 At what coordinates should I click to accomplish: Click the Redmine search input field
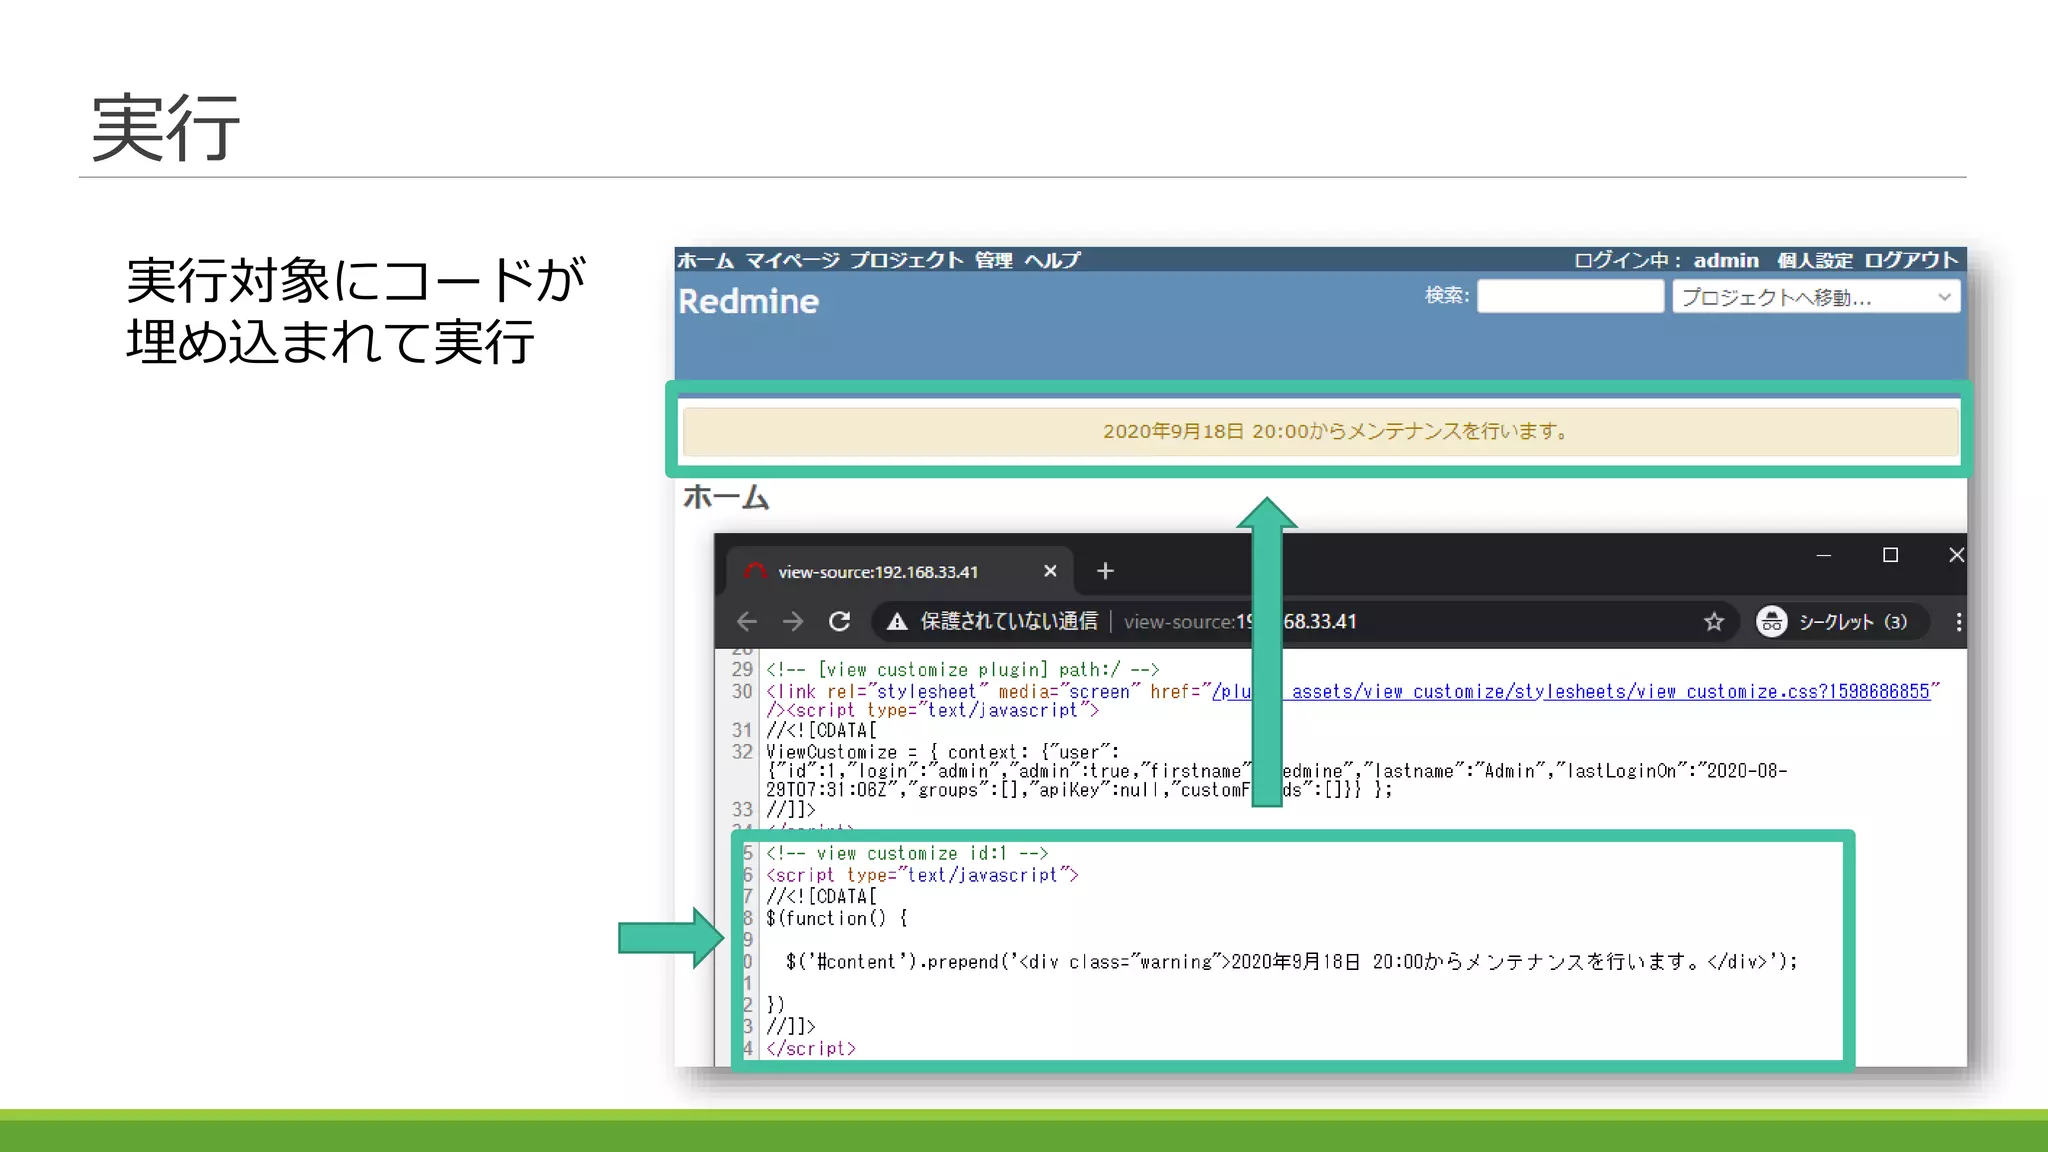(1570, 296)
